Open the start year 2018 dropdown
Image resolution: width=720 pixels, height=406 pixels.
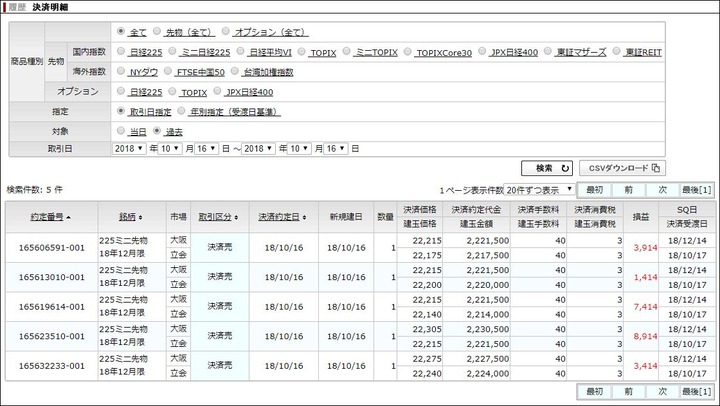click(x=129, y=149)
